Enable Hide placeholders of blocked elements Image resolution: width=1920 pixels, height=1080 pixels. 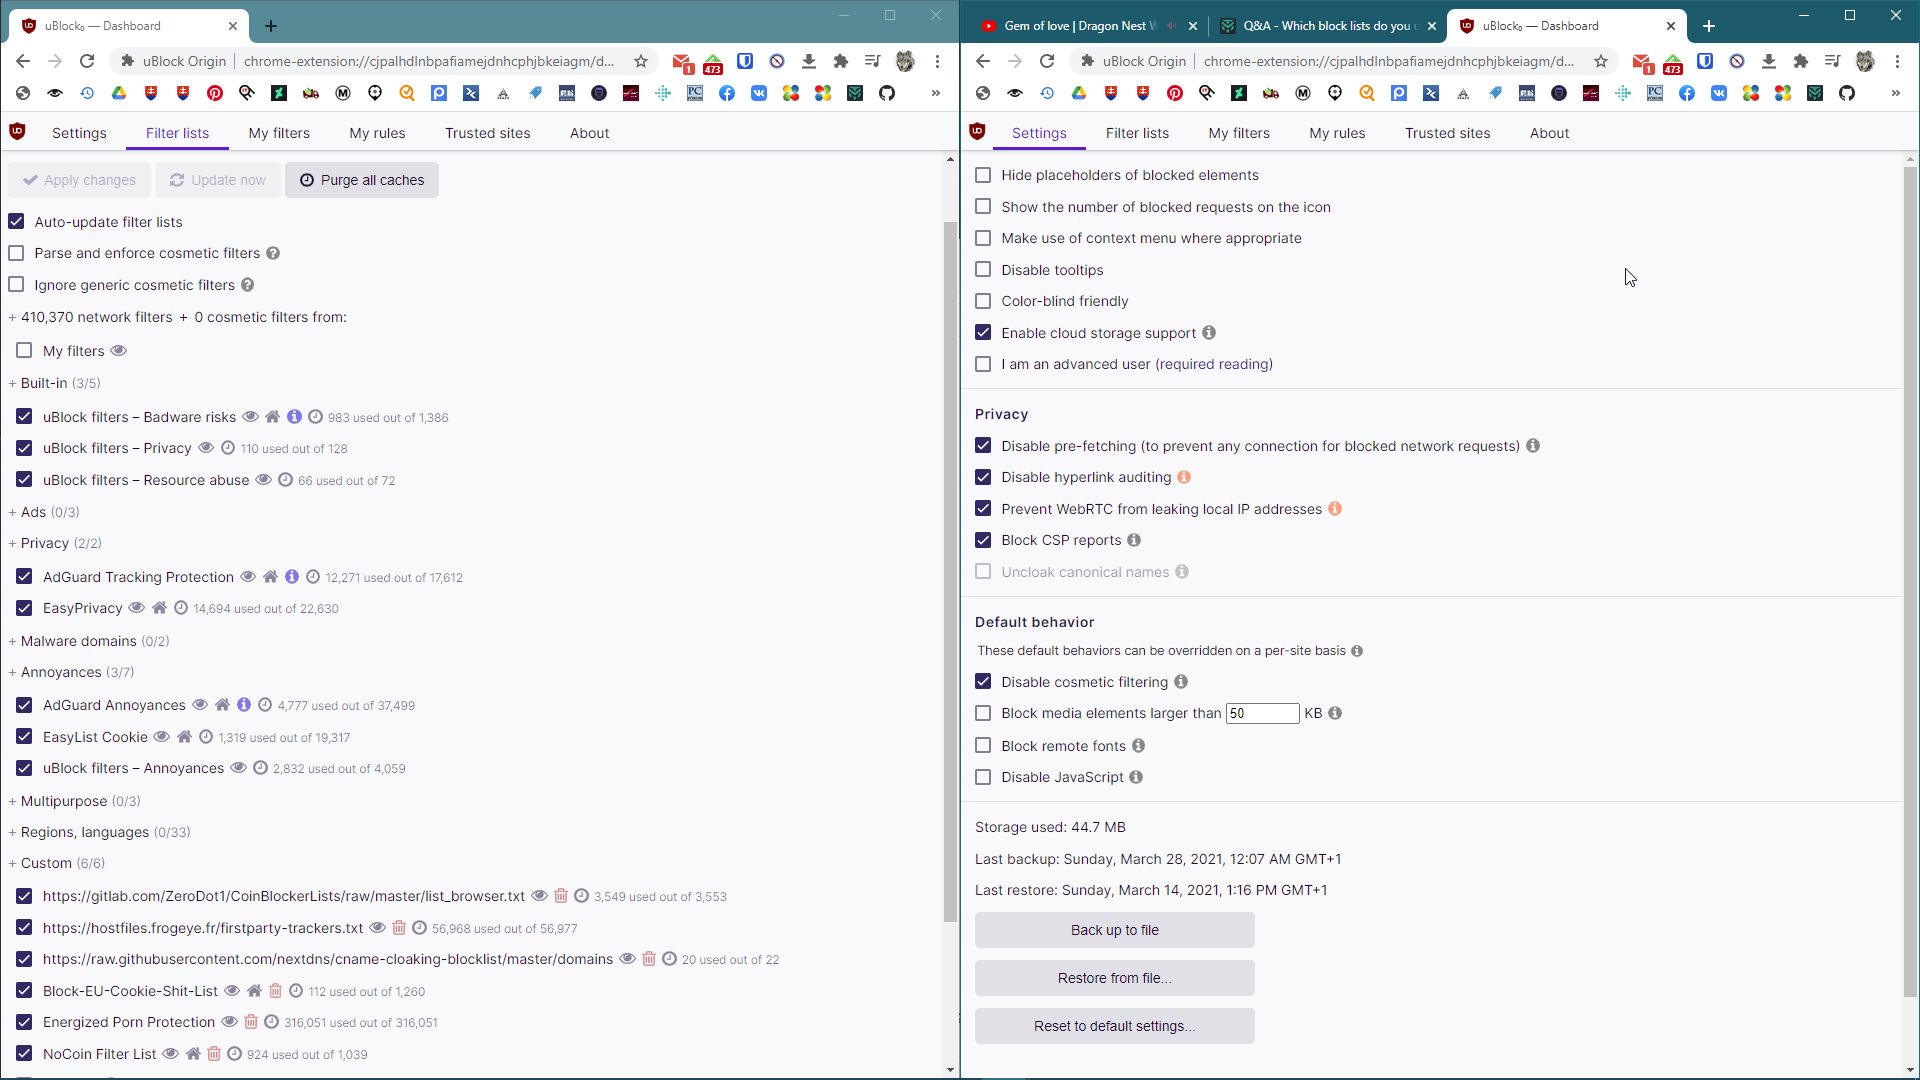(983, 175)
